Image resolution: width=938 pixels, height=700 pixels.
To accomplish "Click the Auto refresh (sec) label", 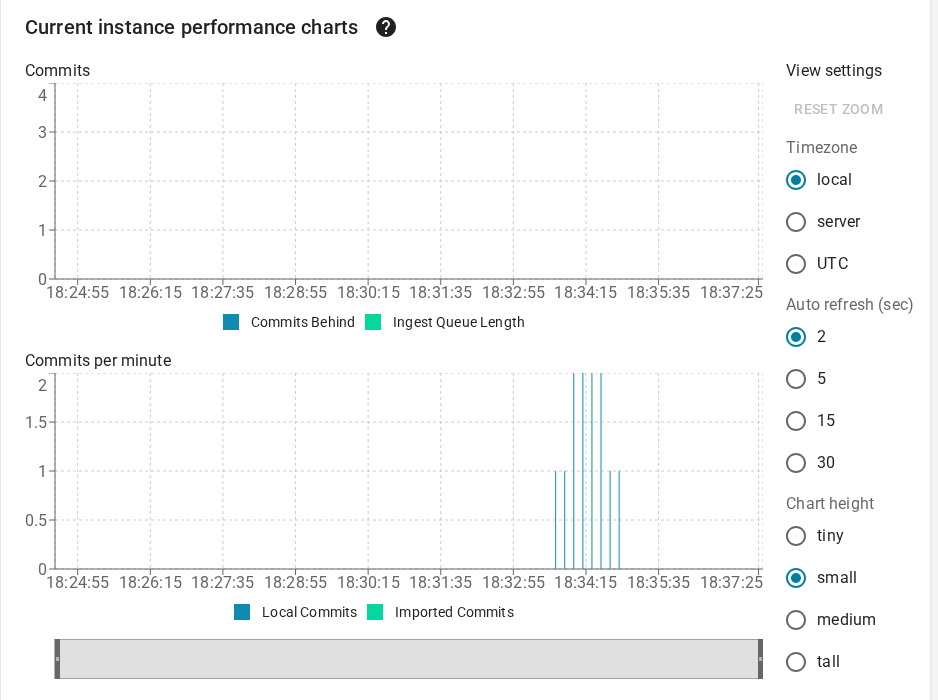I will pyautogui.click(x=849, y=305).
